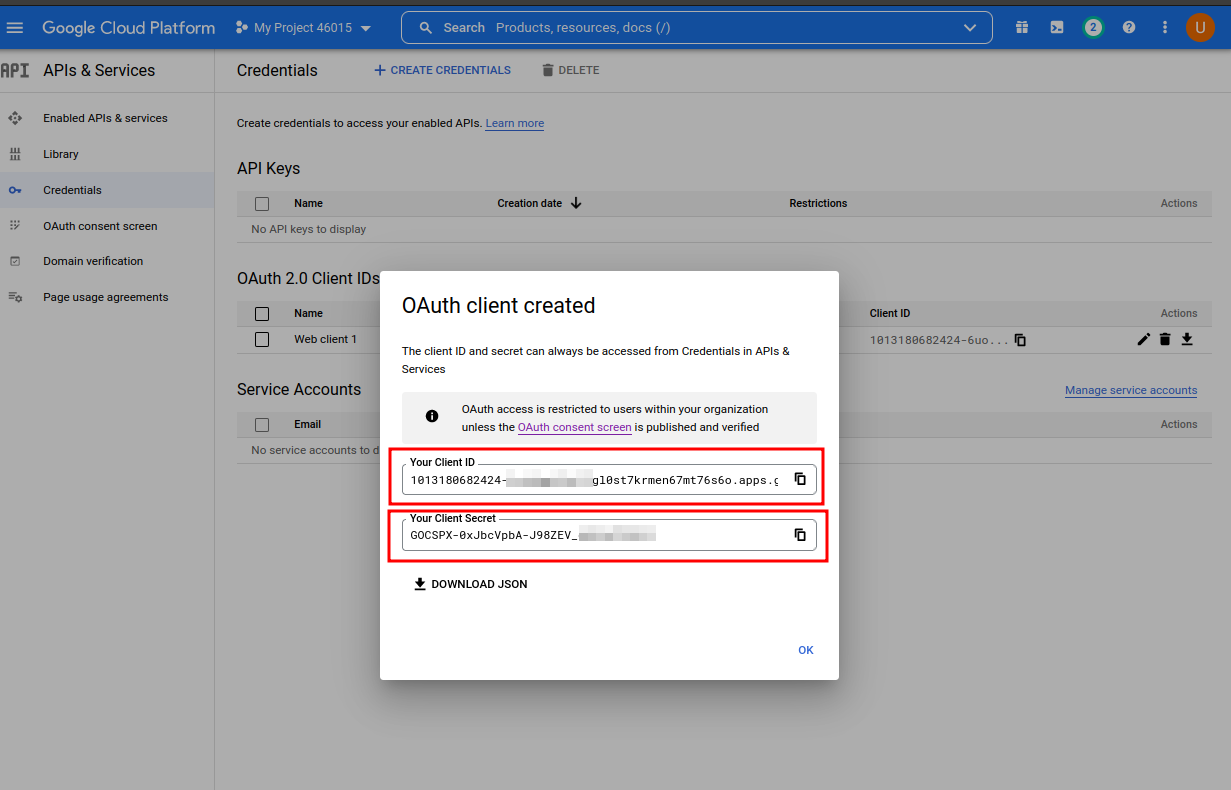Expand the My Project 46015 selector
The width and height of the screenshot is (1231, 790).
(303, 28)
